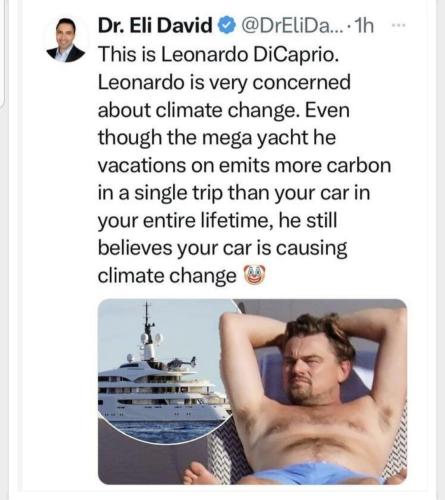Click the line "believes your car is causing"

222,249
